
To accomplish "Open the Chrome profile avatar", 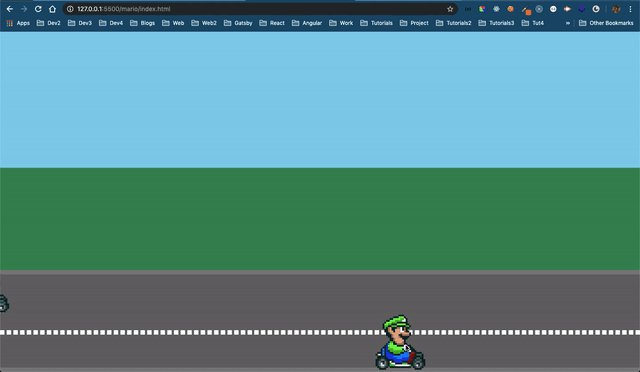I will 616,9.
